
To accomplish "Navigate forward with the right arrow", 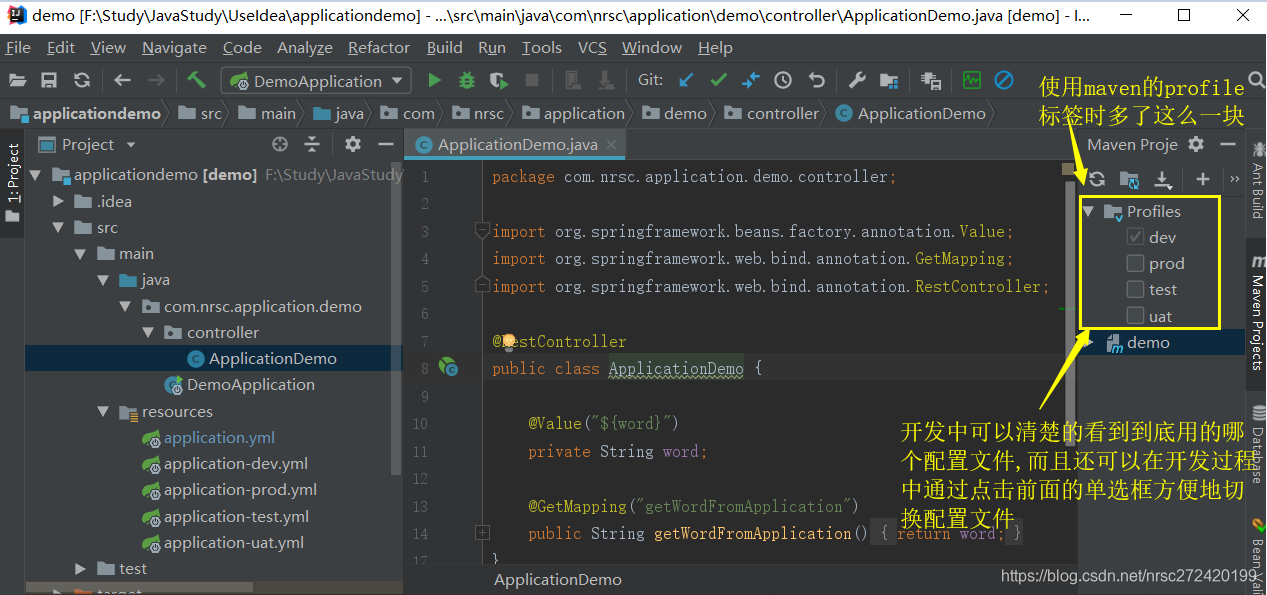I will point(156,81).
